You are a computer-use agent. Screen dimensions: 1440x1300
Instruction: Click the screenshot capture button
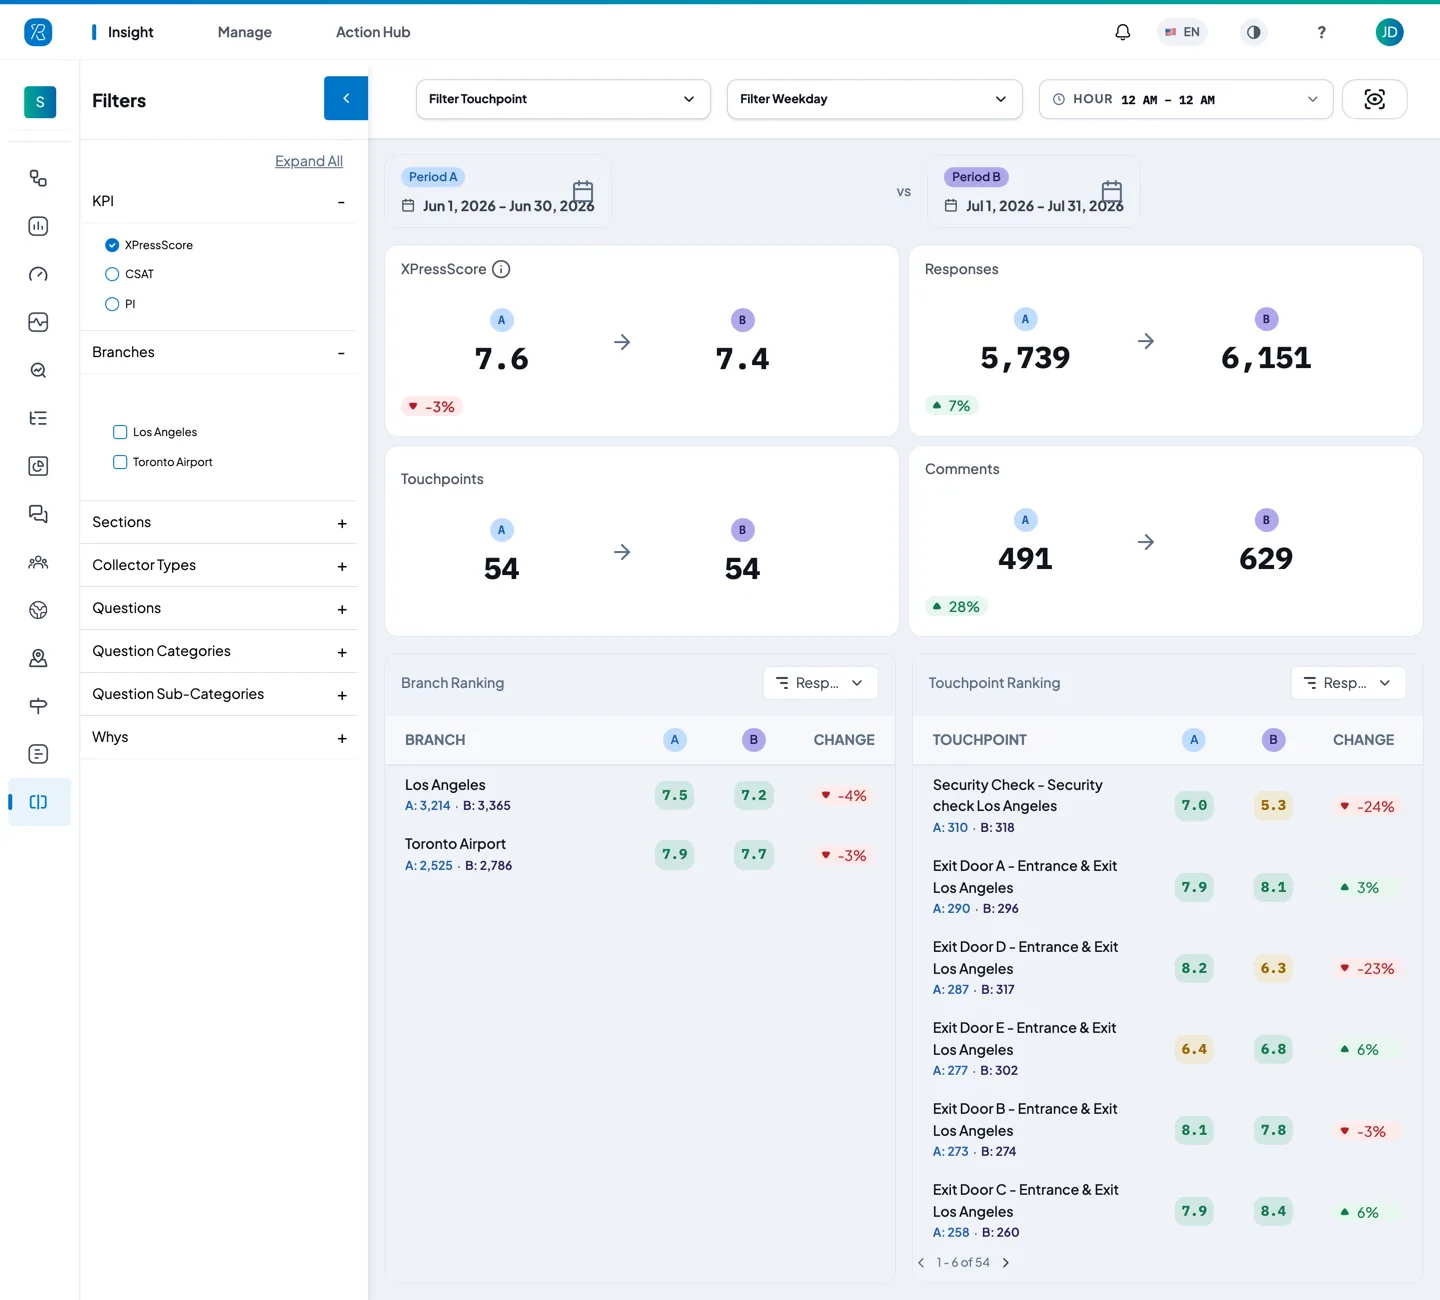point(1374,99)
